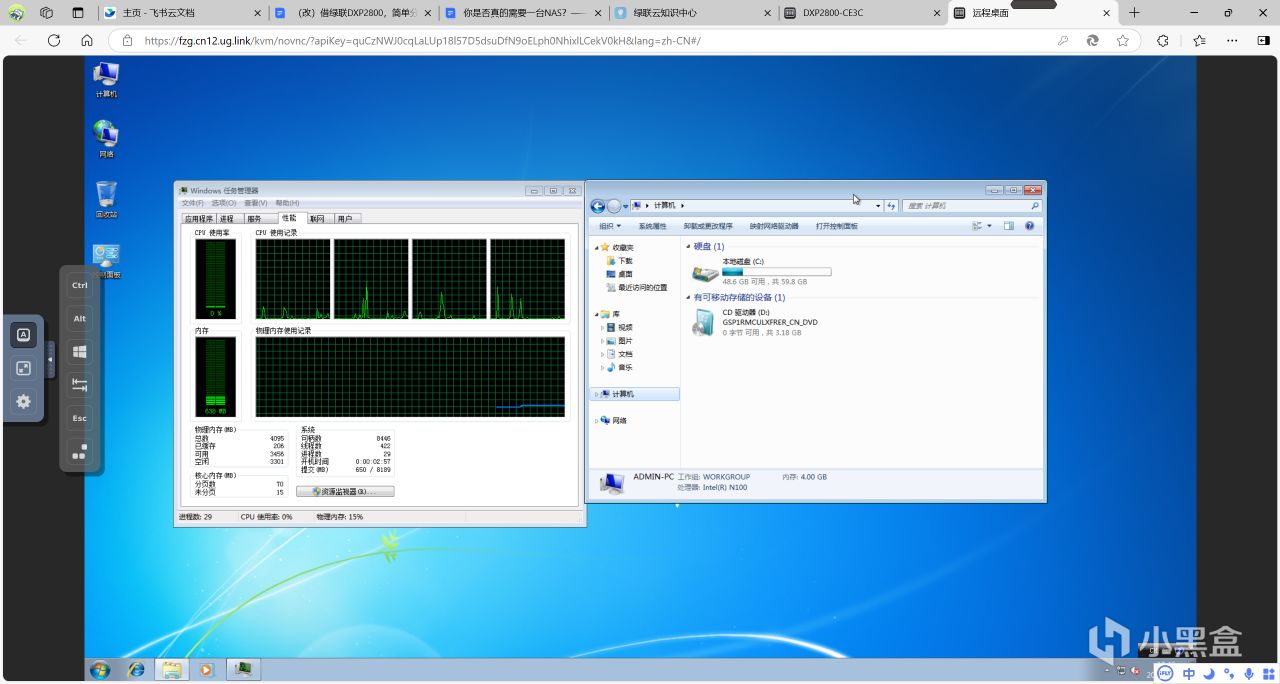
Task: Expand the 网络 tree node in Explorer
Action: point(596,421)
